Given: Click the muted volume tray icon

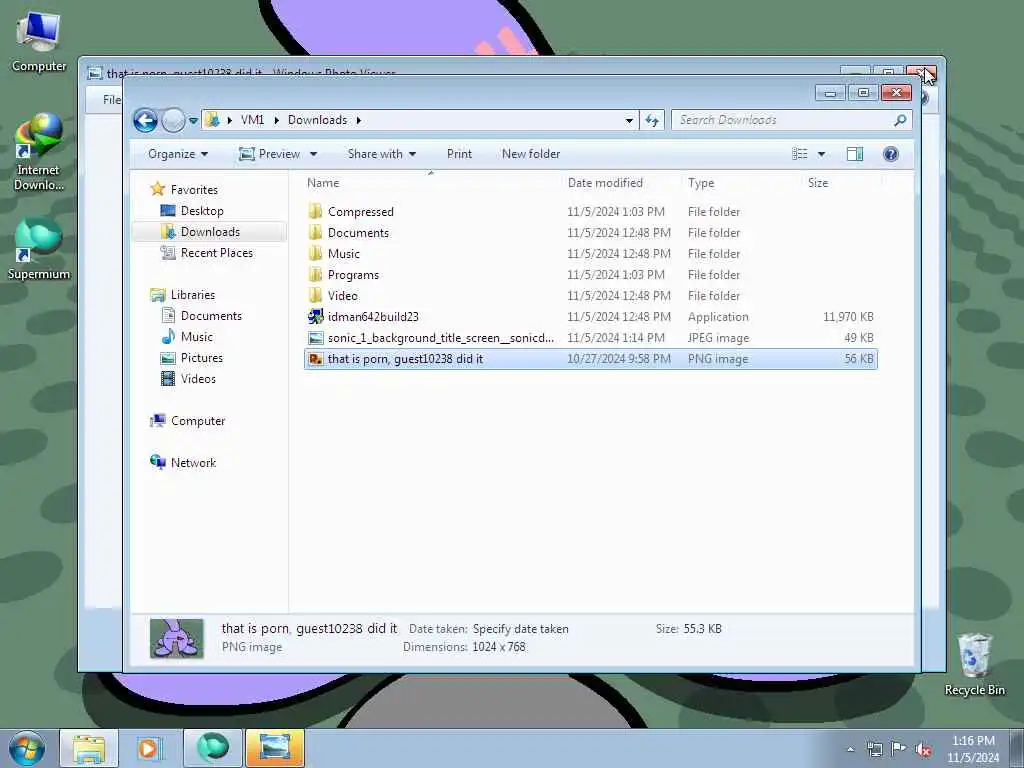Looking at the screenshot, I should (x=923, y=749).
